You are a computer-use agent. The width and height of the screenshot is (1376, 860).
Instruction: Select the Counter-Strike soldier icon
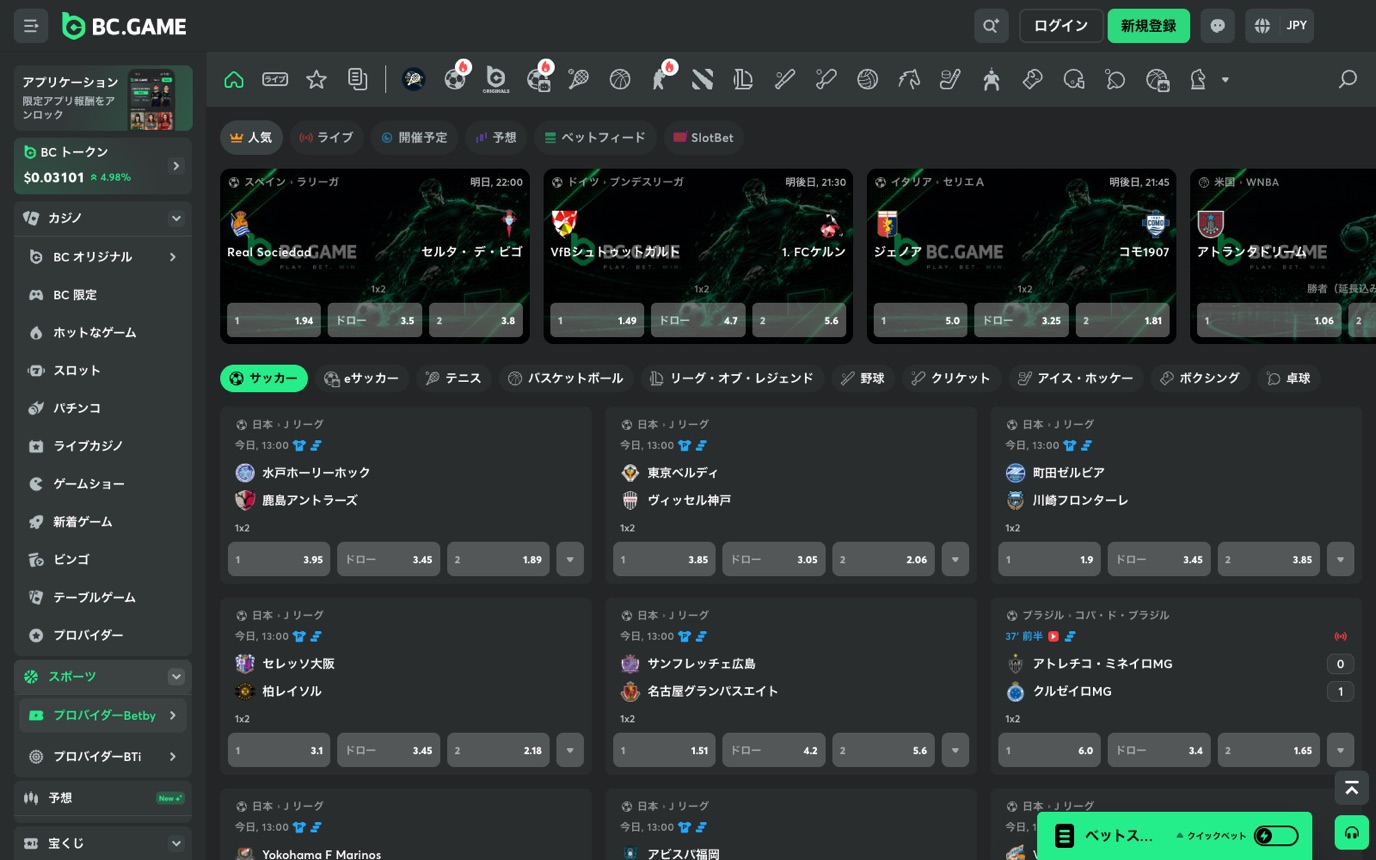(x=661, y=79)
